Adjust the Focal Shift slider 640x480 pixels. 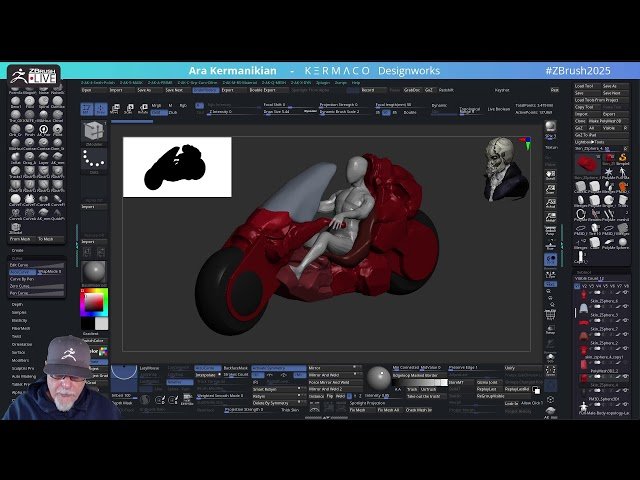[x=289, y=105]
